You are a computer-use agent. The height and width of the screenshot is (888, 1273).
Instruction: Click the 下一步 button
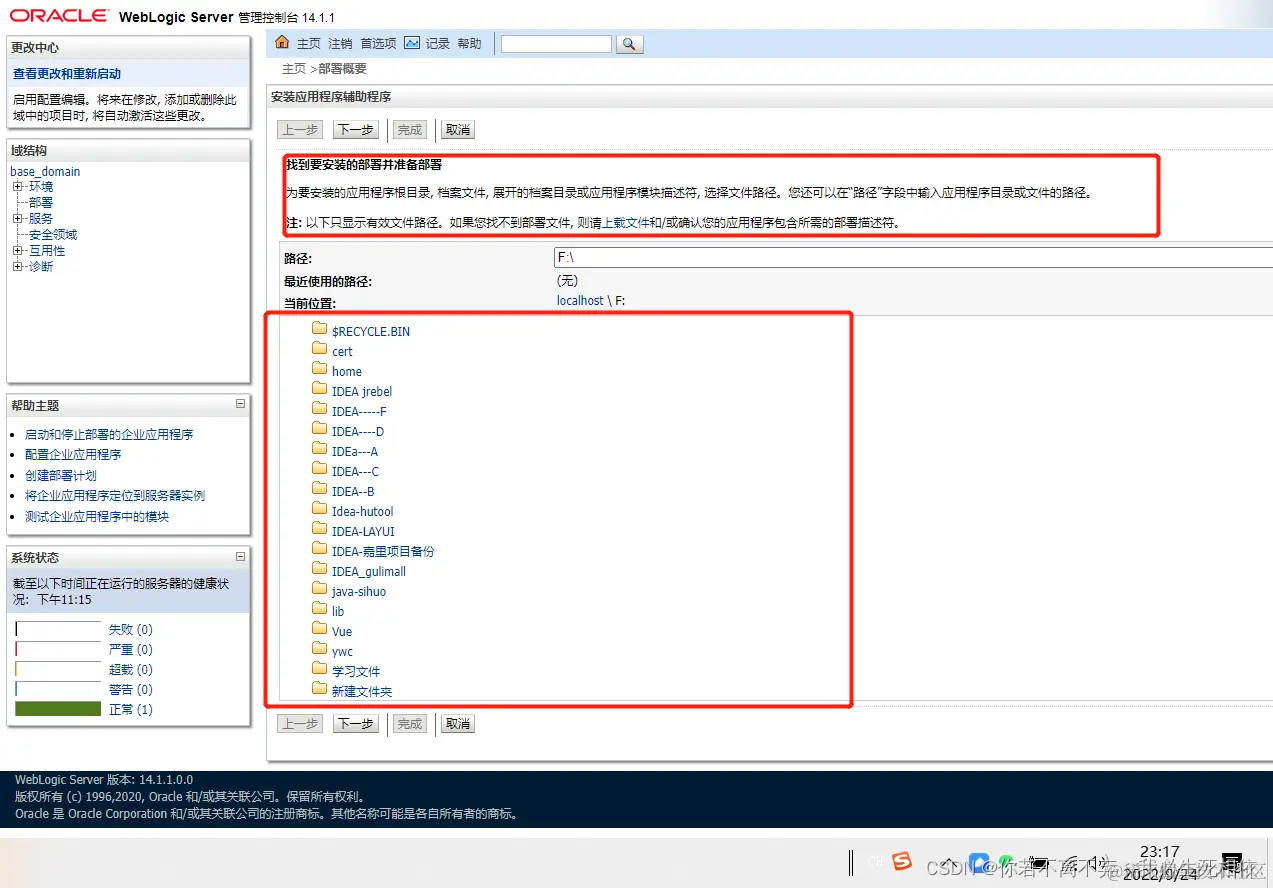coord(355,129)
